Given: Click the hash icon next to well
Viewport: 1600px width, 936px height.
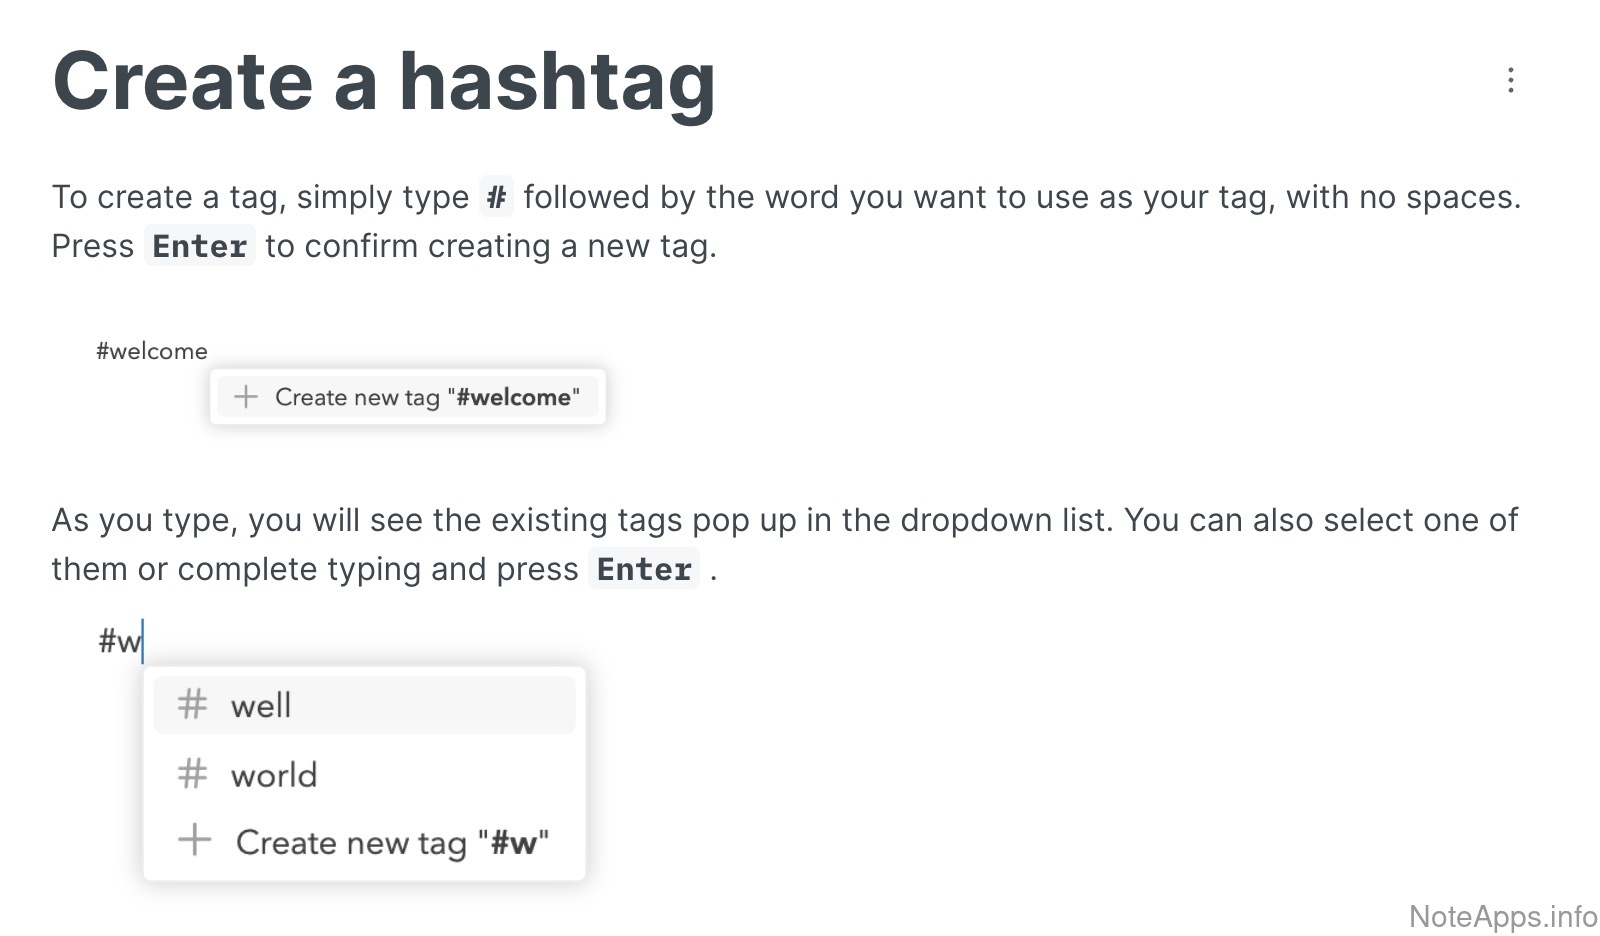Looking at the screenshot, I should click(192, 704).
